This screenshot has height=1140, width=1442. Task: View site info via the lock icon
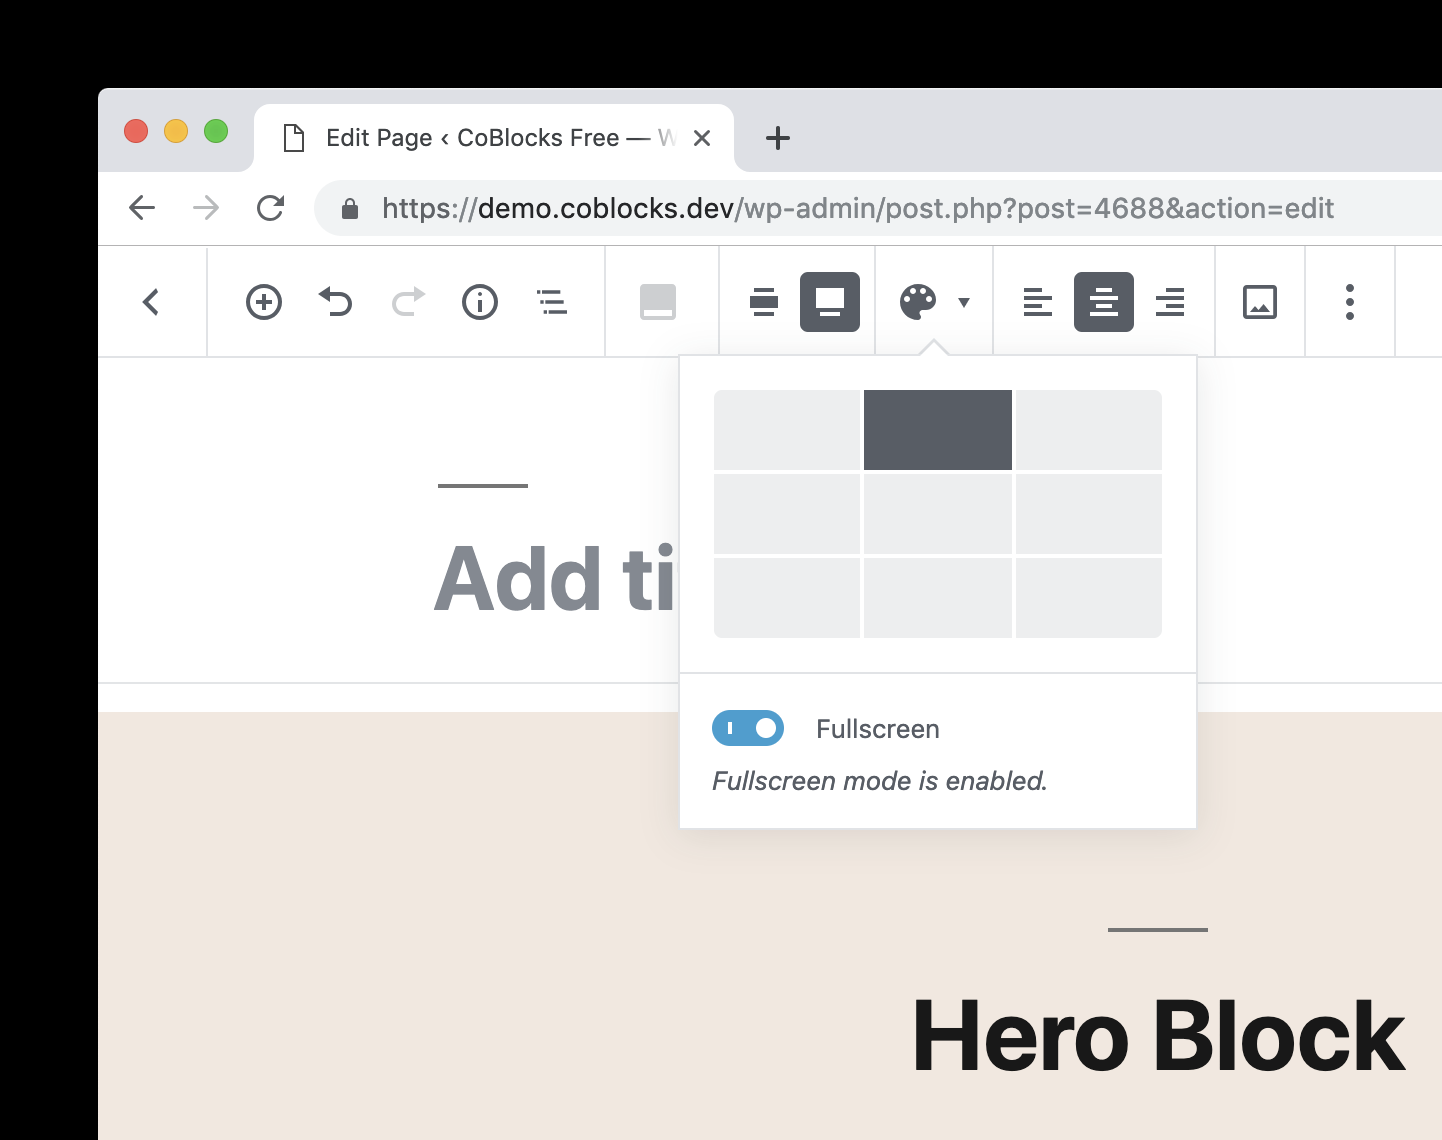point(350,208)
